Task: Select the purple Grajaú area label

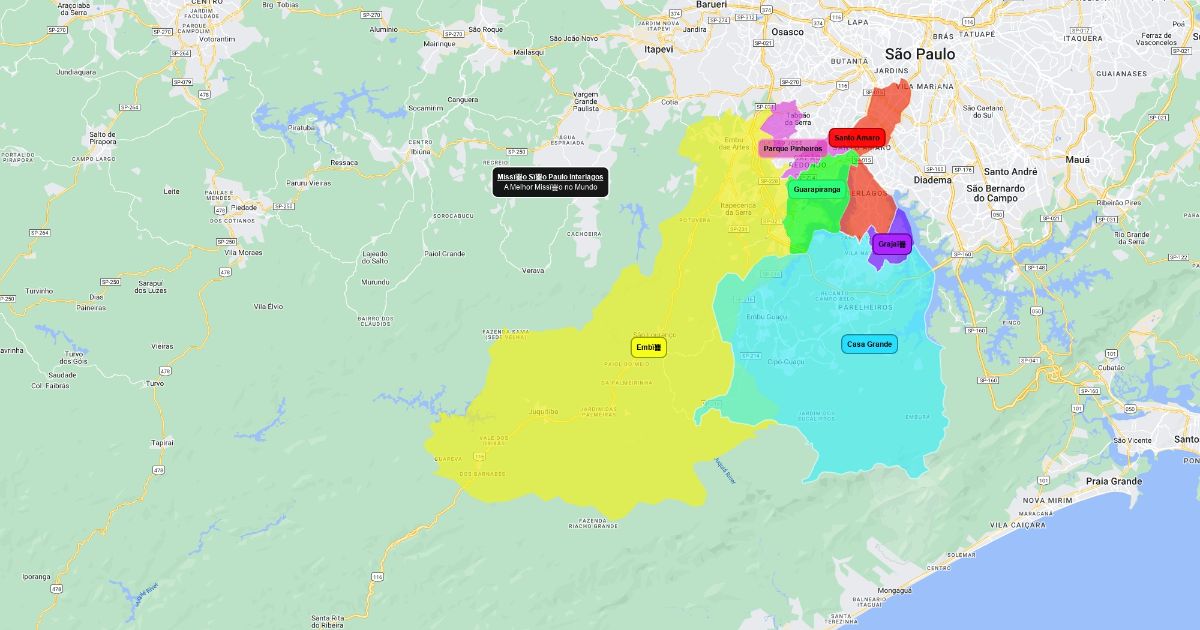Action: 891,243
